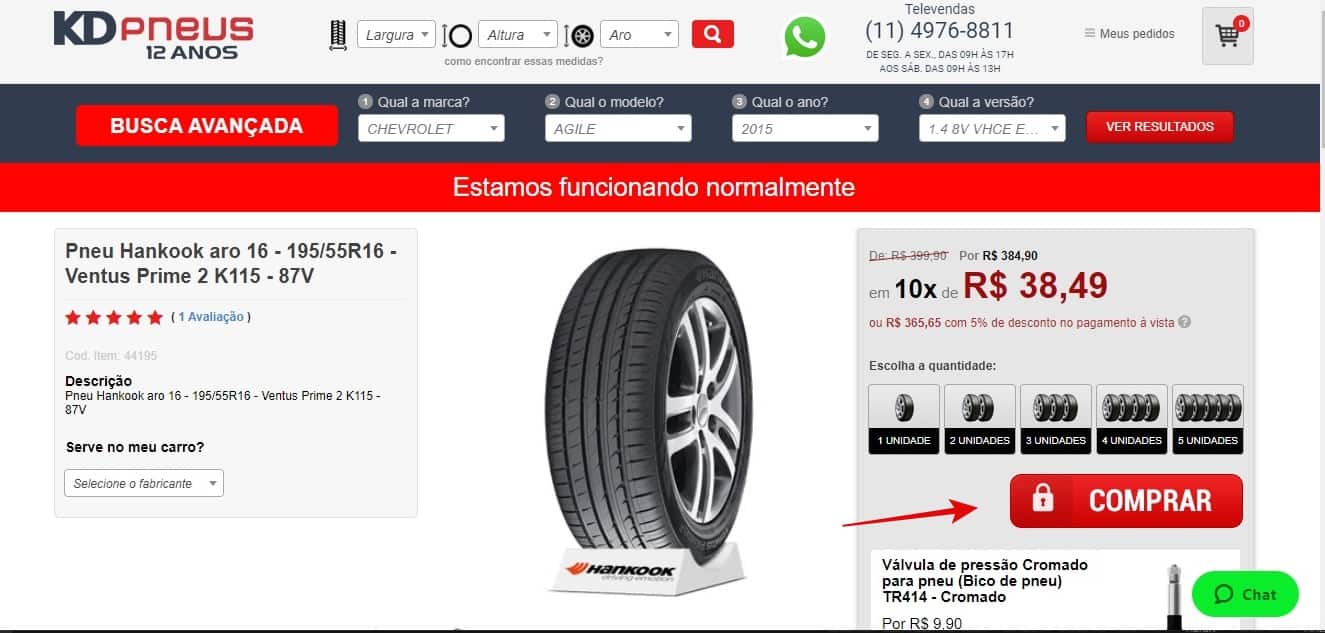
Task: Click the Comprar button
Action: click(1126, 501)
